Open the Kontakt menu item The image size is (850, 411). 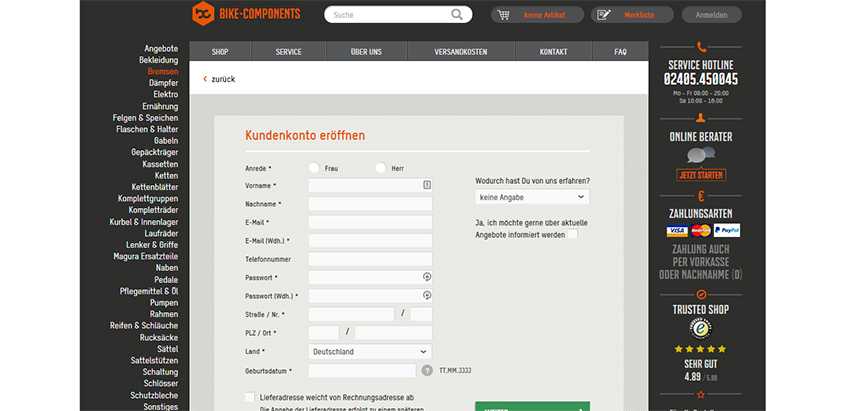553,52
